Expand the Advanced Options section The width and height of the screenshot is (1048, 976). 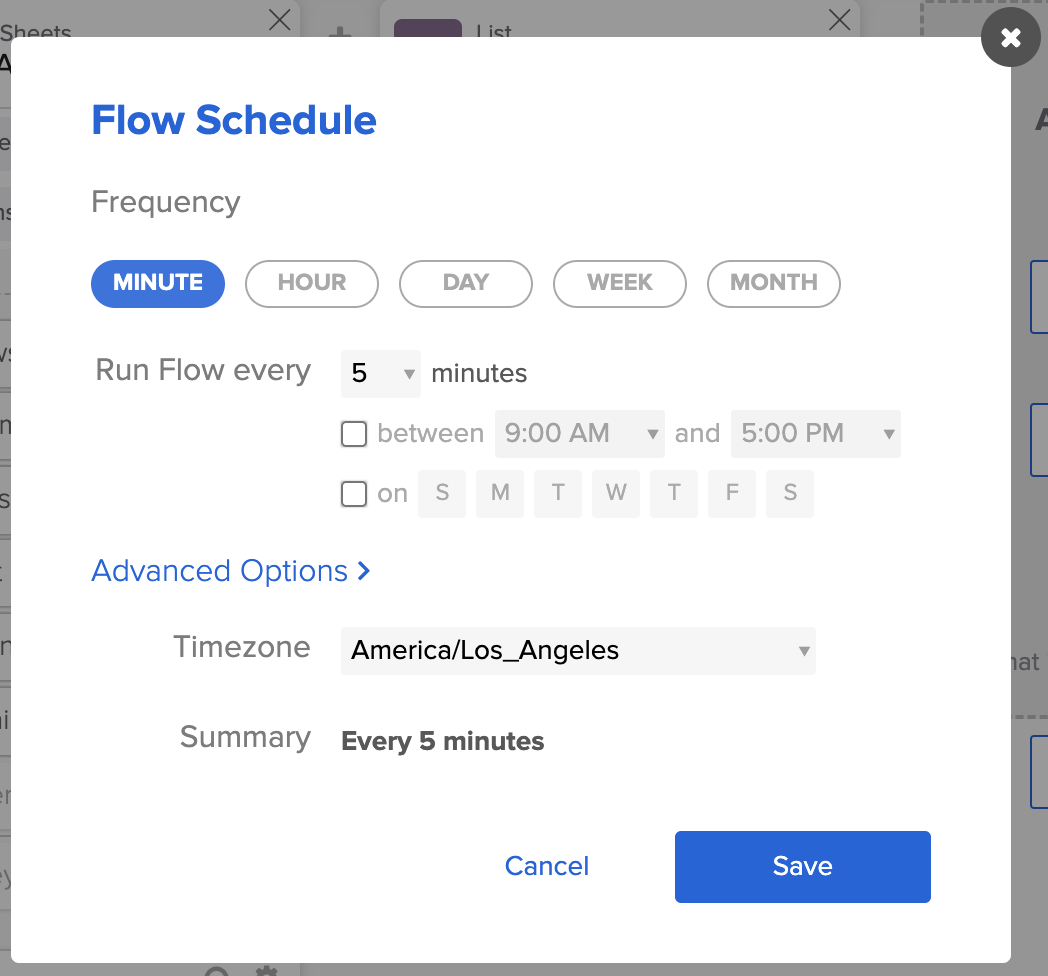[231, 571]
